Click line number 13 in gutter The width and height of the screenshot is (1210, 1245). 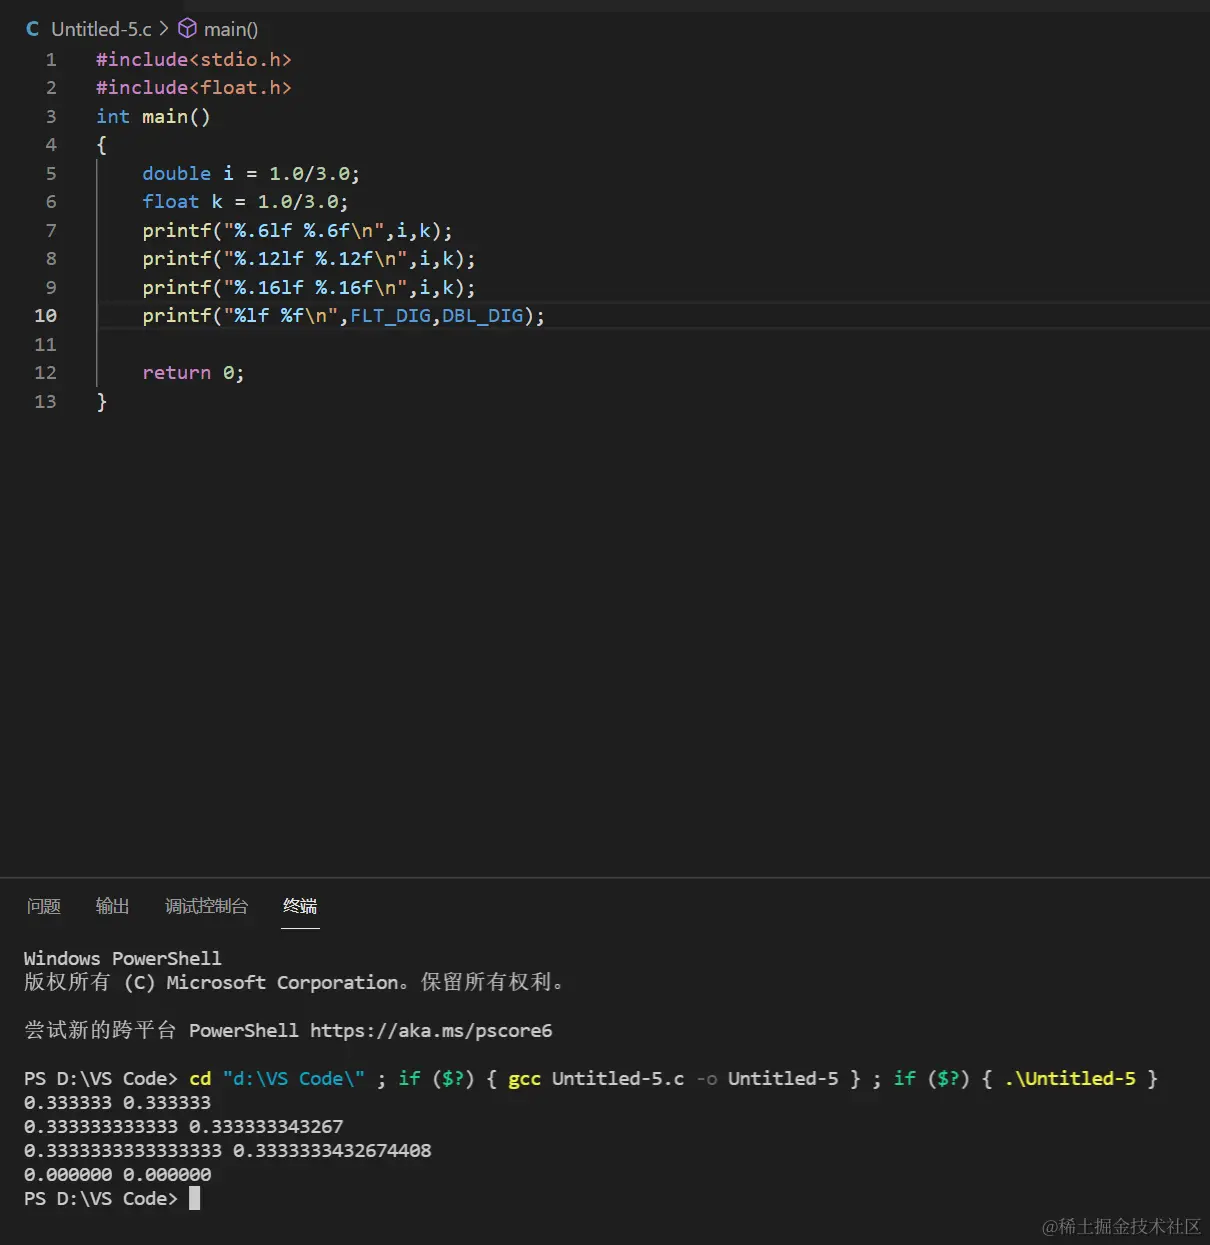tap(46, 401)
